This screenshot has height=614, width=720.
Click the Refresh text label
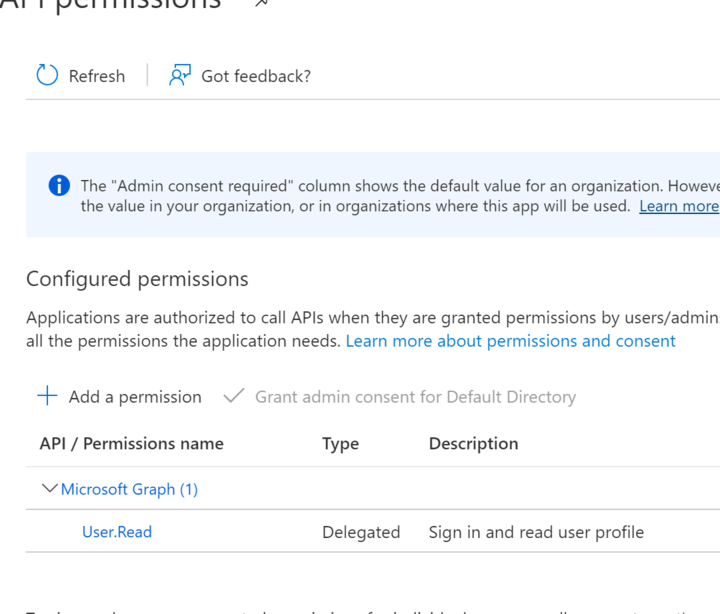click(97, 76)
